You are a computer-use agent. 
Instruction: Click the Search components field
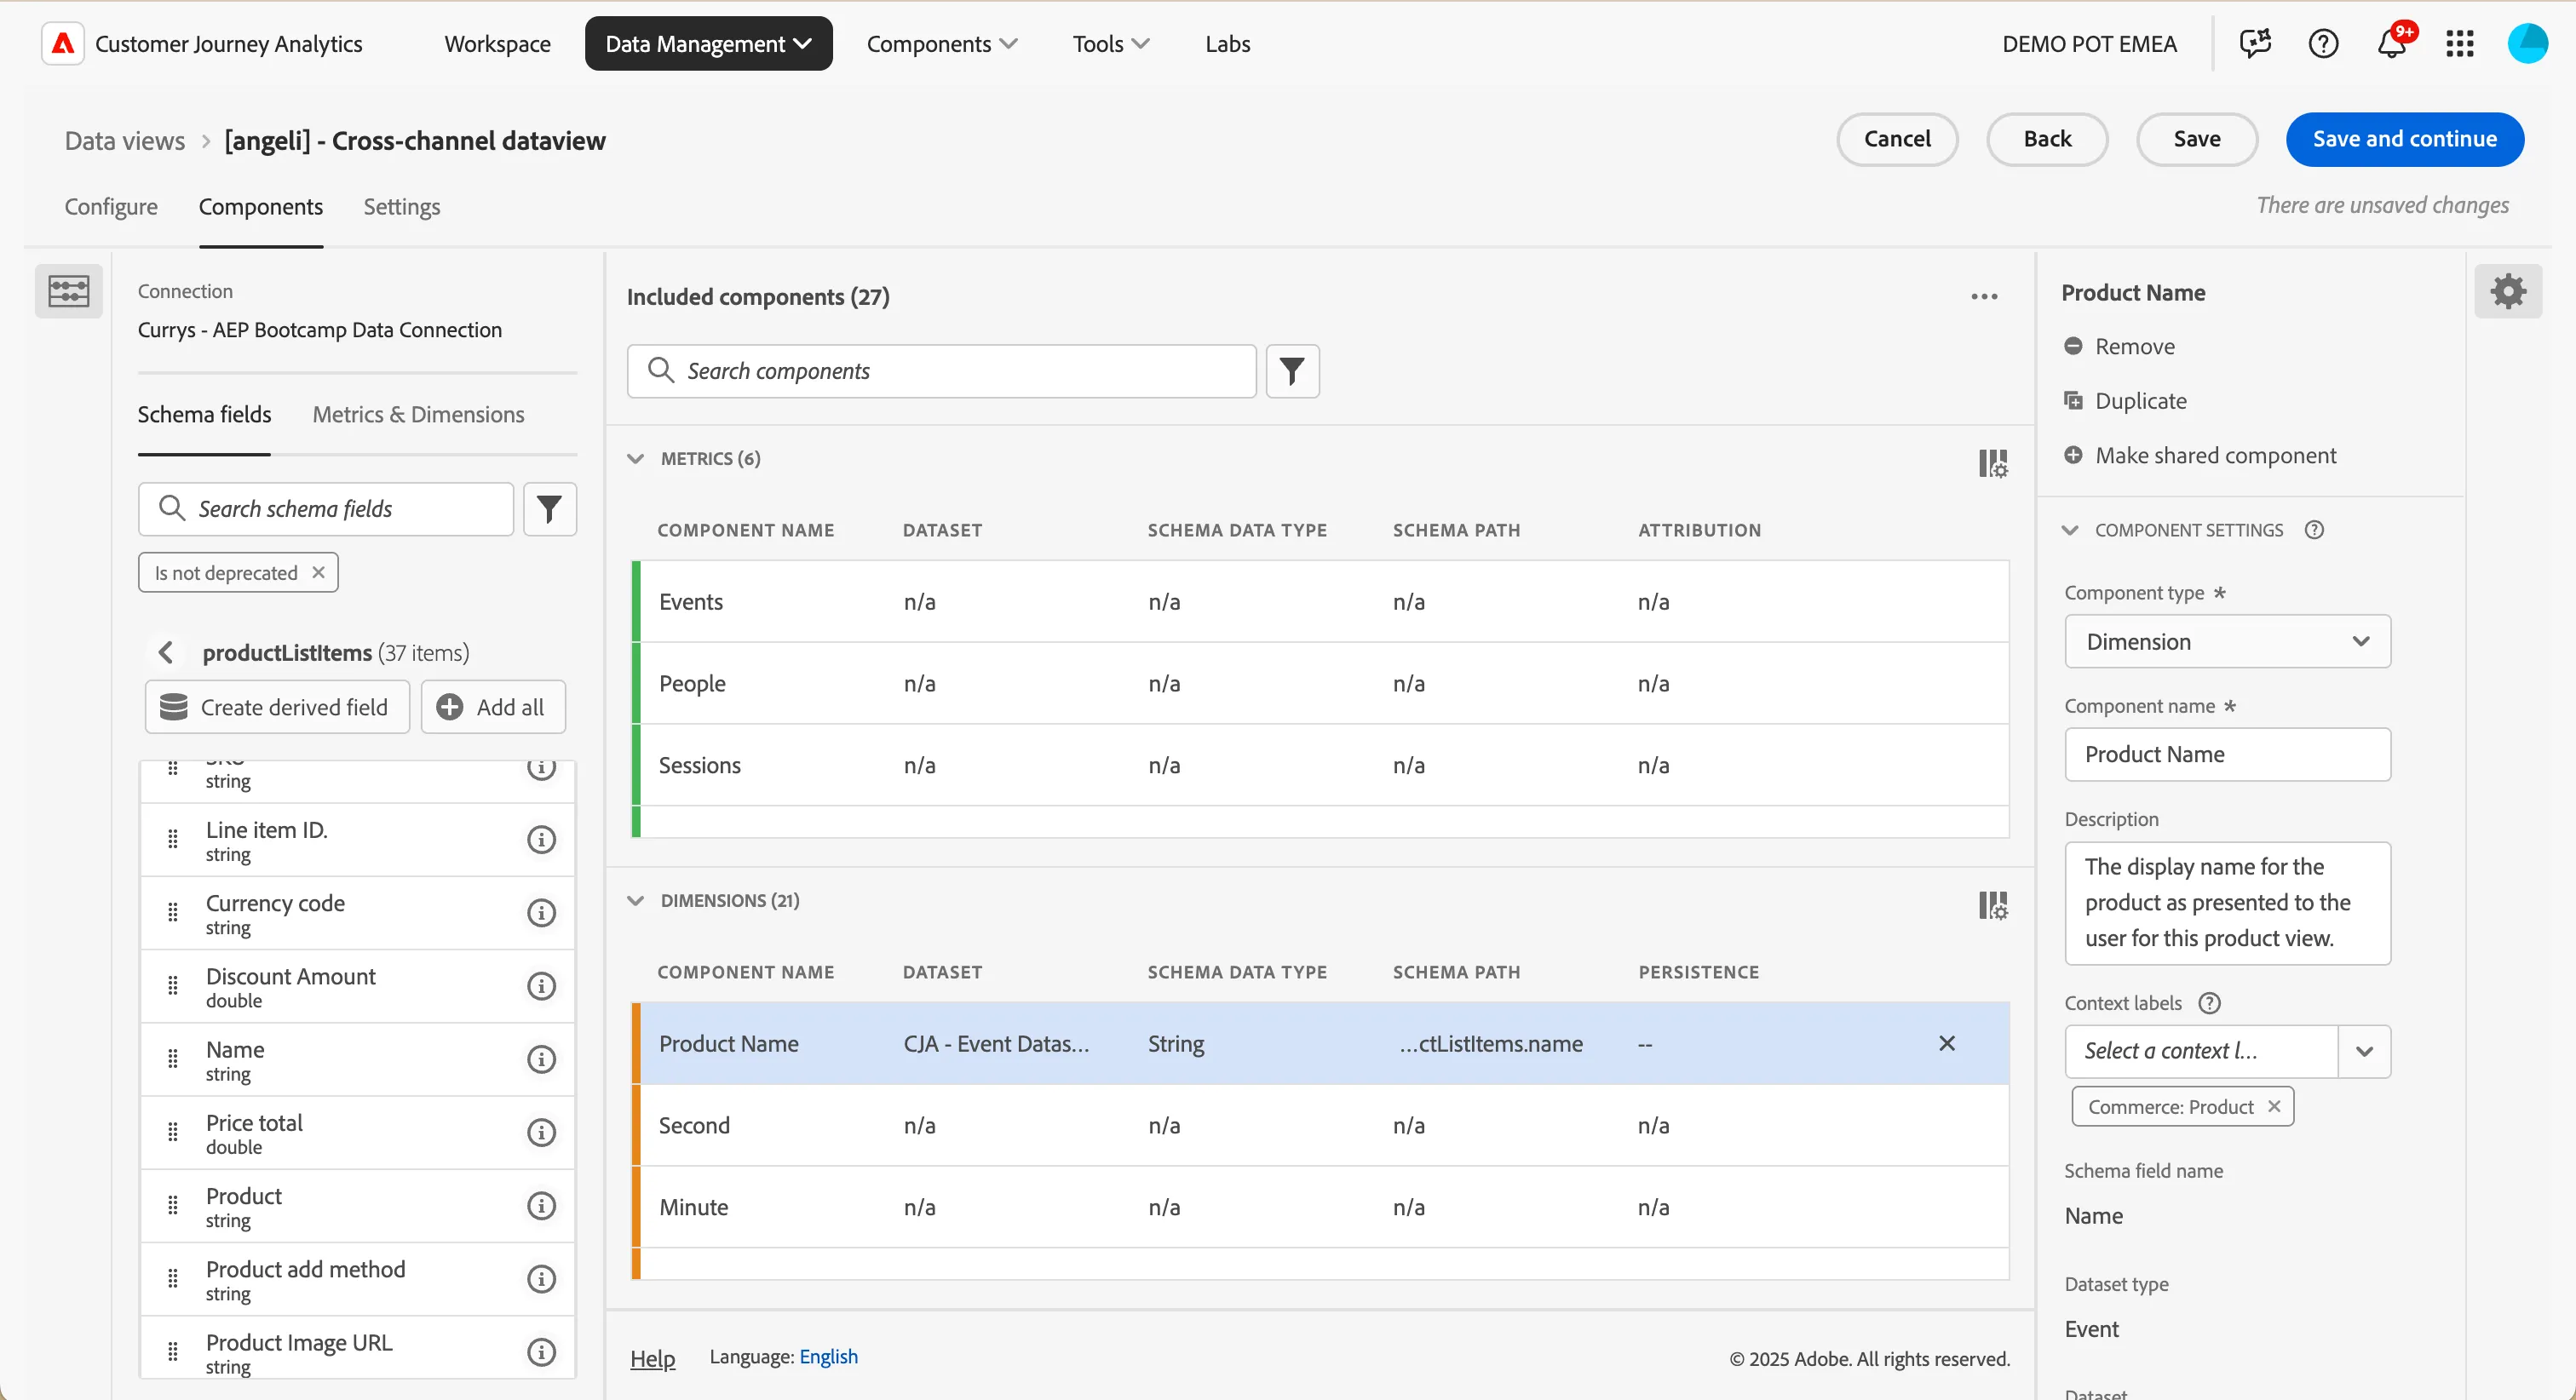pyautogui.click(x=941, y=371)
